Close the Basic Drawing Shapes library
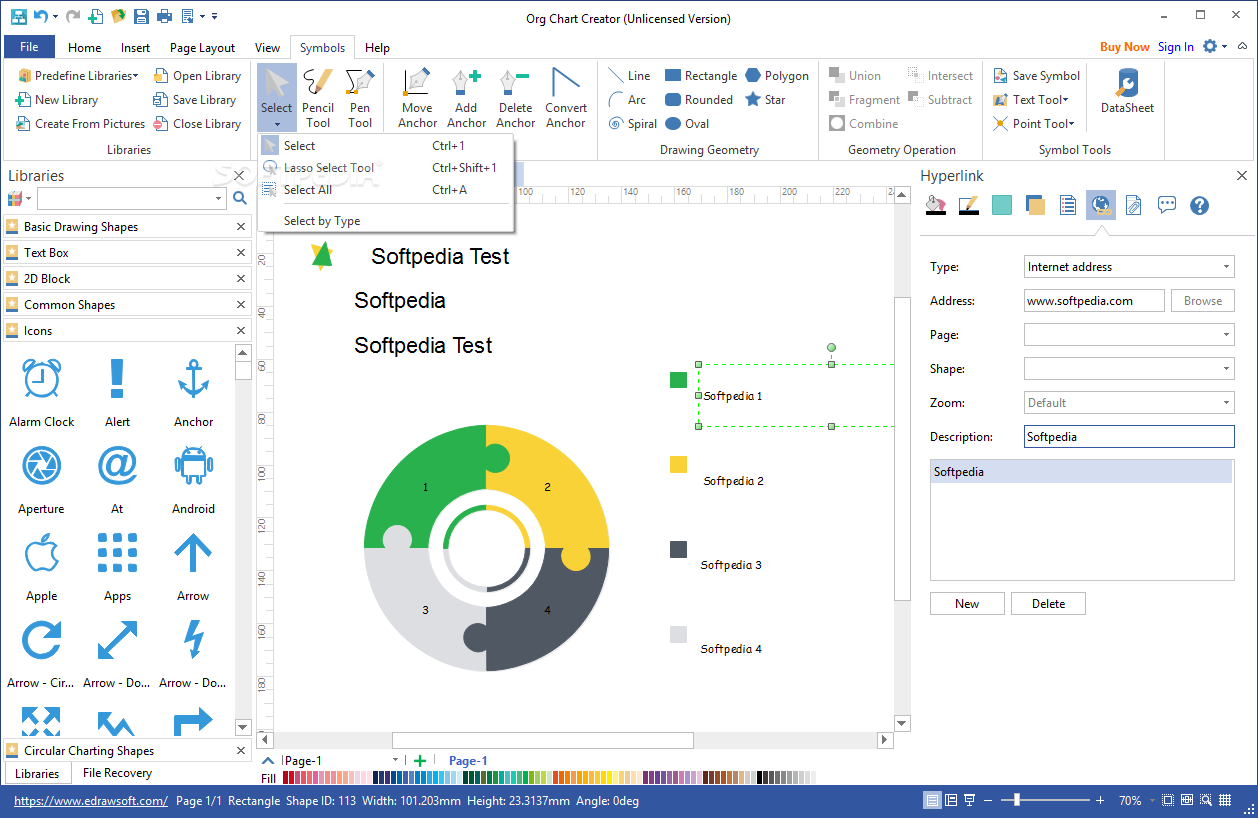The height and width of the screenshot is (818, 1258). pyautogui.click(x=241, y=227)
